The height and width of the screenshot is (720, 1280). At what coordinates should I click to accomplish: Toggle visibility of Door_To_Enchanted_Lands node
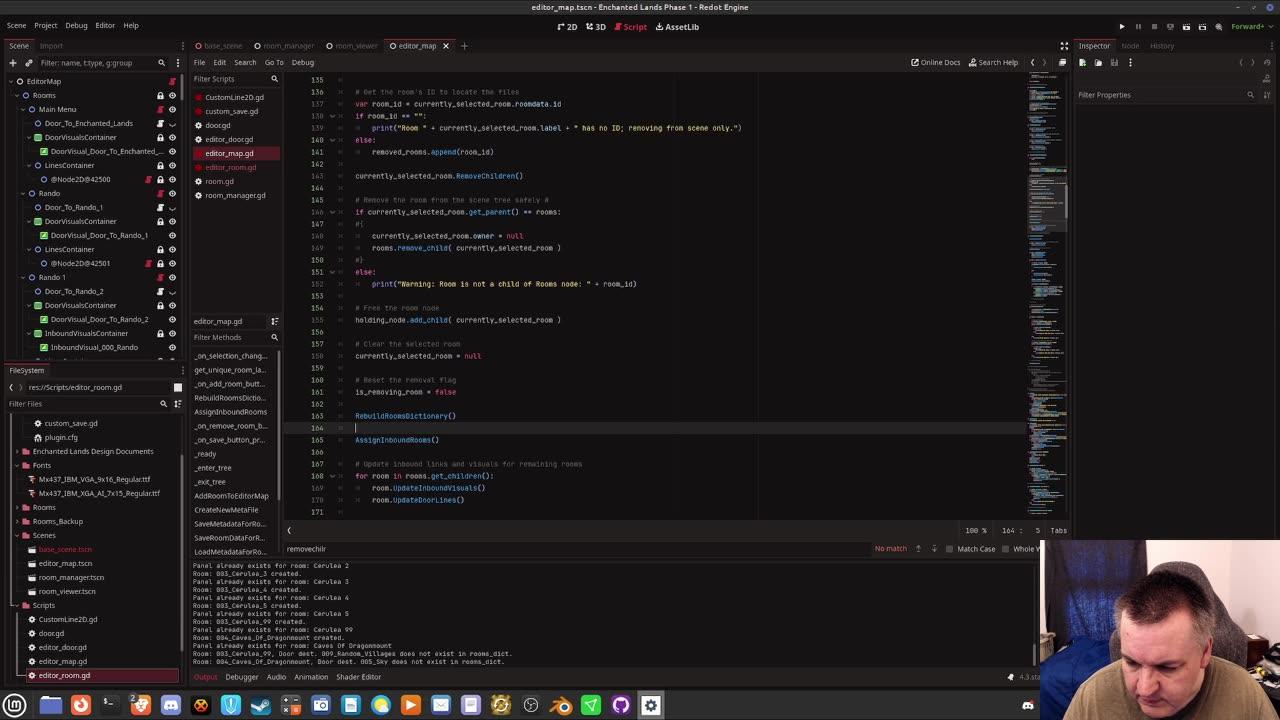pyautogui.click(x=172, y=123)
